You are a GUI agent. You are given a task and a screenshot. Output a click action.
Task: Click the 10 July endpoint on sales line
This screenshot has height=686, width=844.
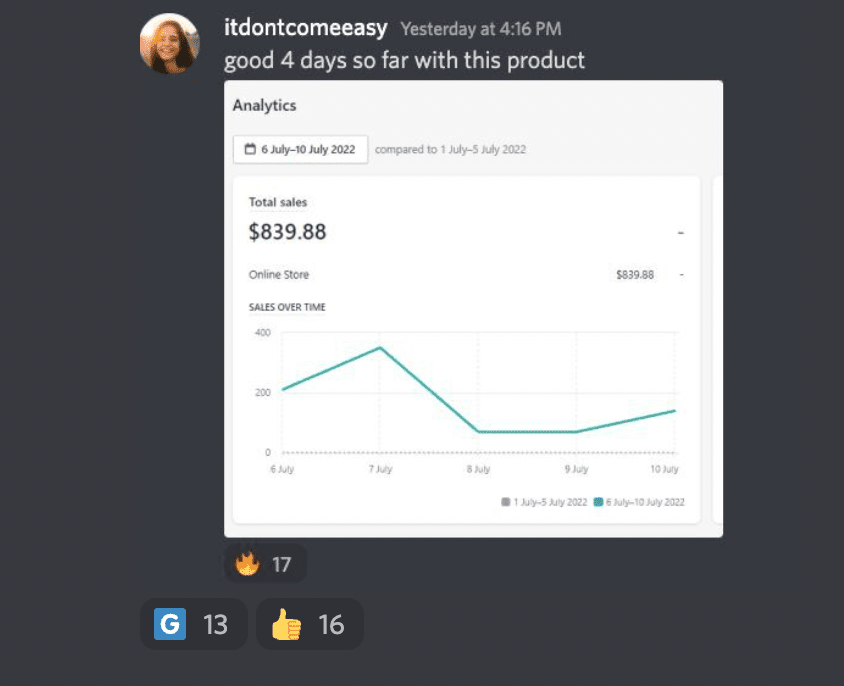(674, 411)
